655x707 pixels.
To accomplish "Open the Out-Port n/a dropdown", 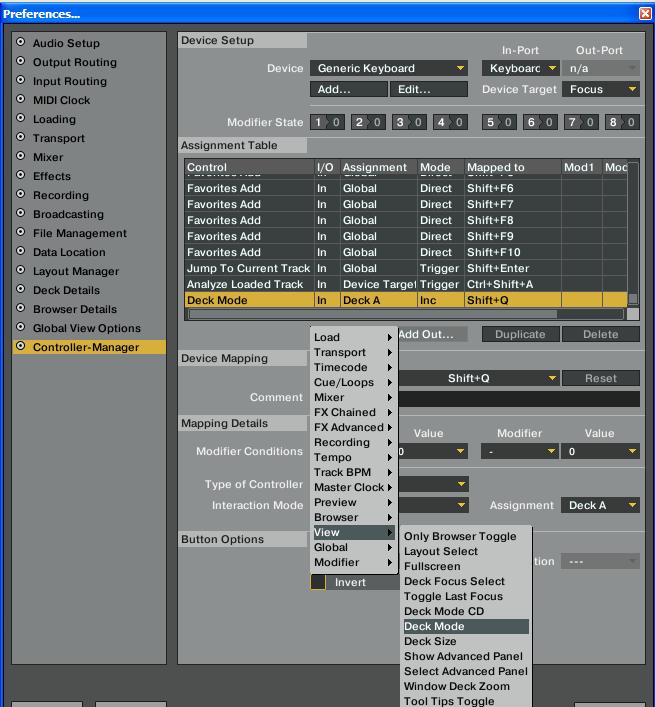I will click(x=601, y=68).
